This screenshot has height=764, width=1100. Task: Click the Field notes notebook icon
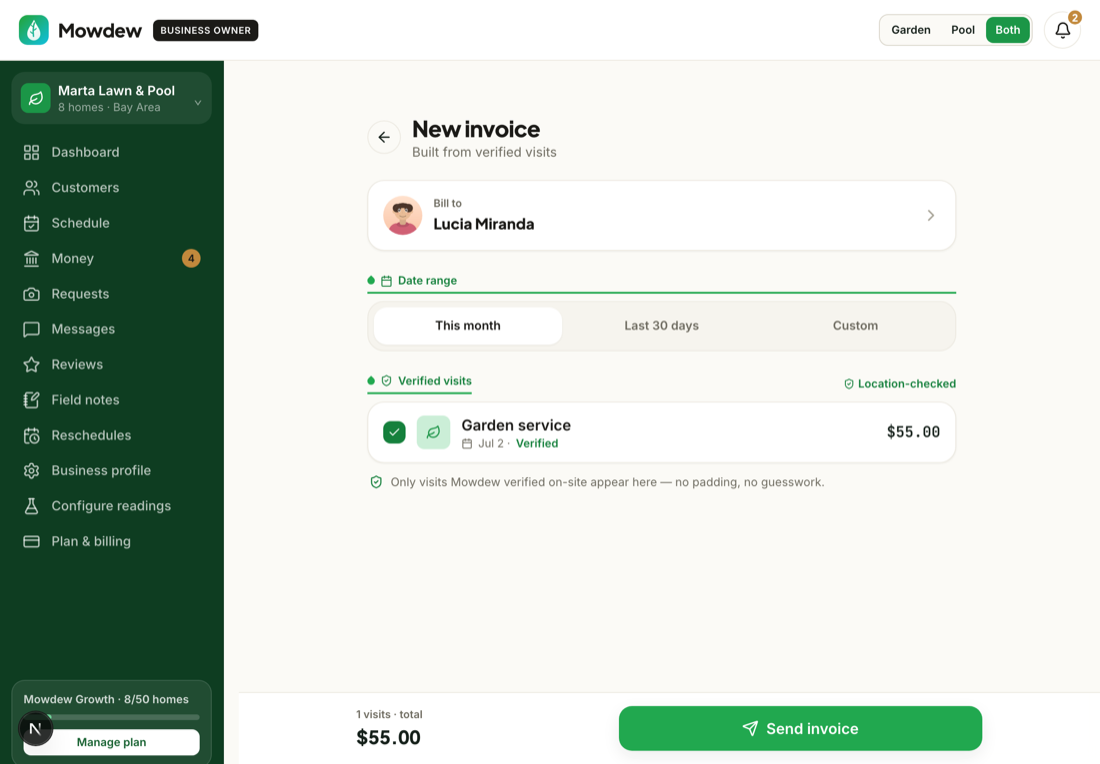[x=32, y=400]
